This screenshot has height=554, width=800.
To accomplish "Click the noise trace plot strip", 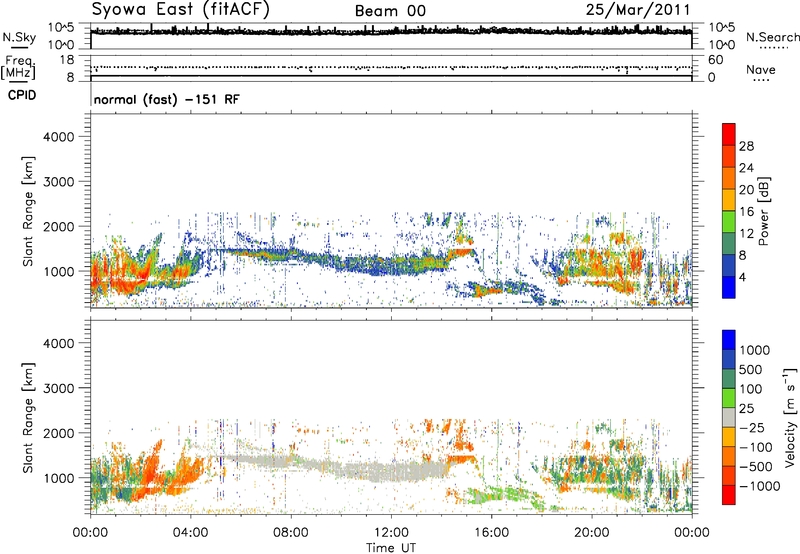I will [x=391, y=36].
